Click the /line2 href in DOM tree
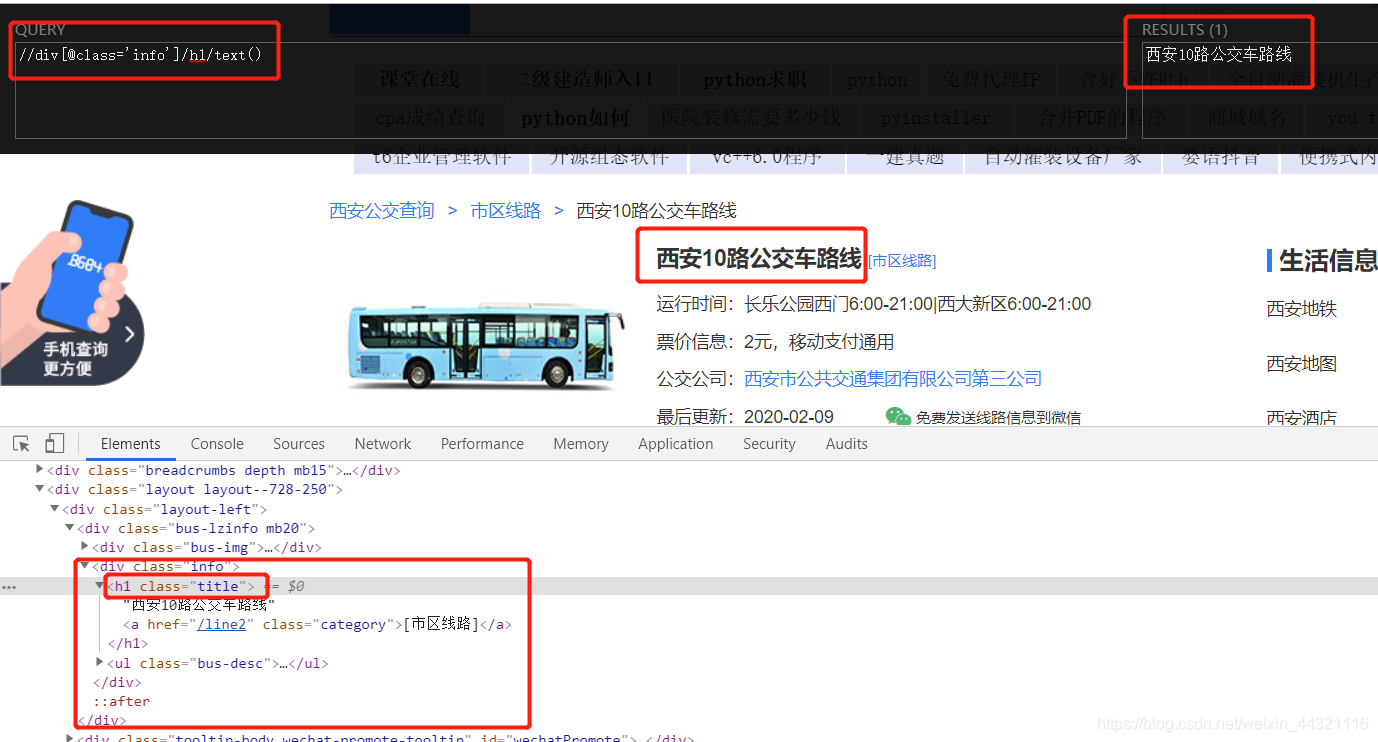This screenshot has width=1378, height=742. (x=221, y=624)
